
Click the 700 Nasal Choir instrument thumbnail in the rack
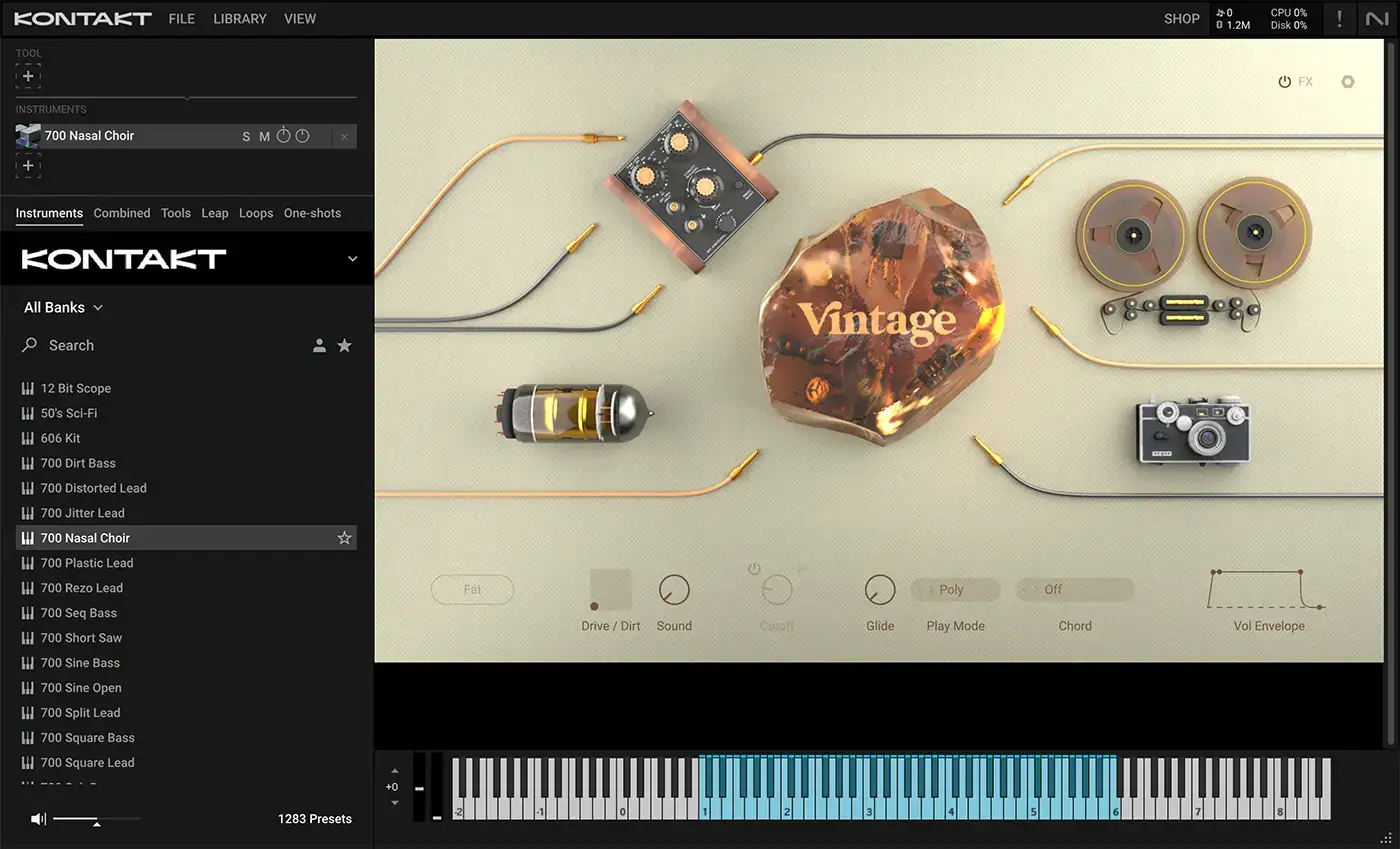tap(28, 136)
